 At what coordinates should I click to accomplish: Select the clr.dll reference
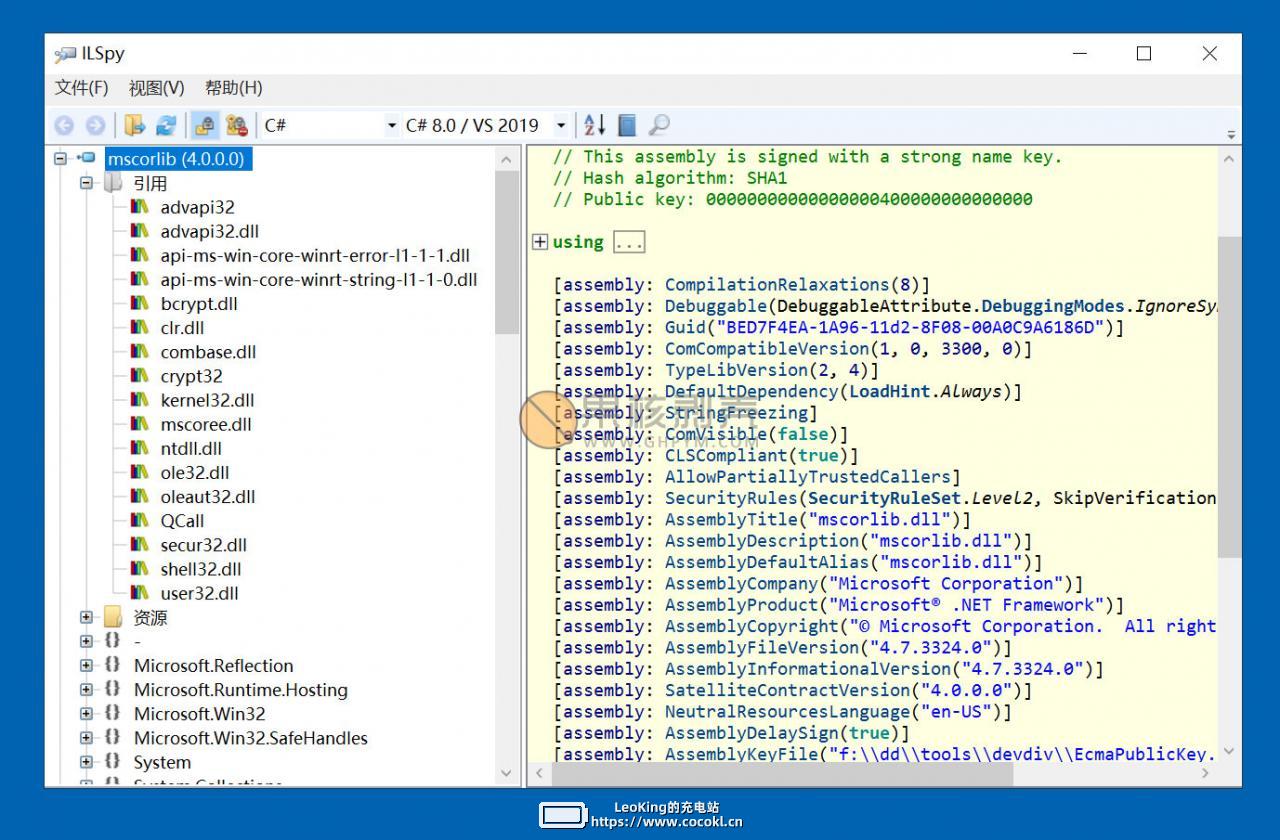click(x=182, y=327)
